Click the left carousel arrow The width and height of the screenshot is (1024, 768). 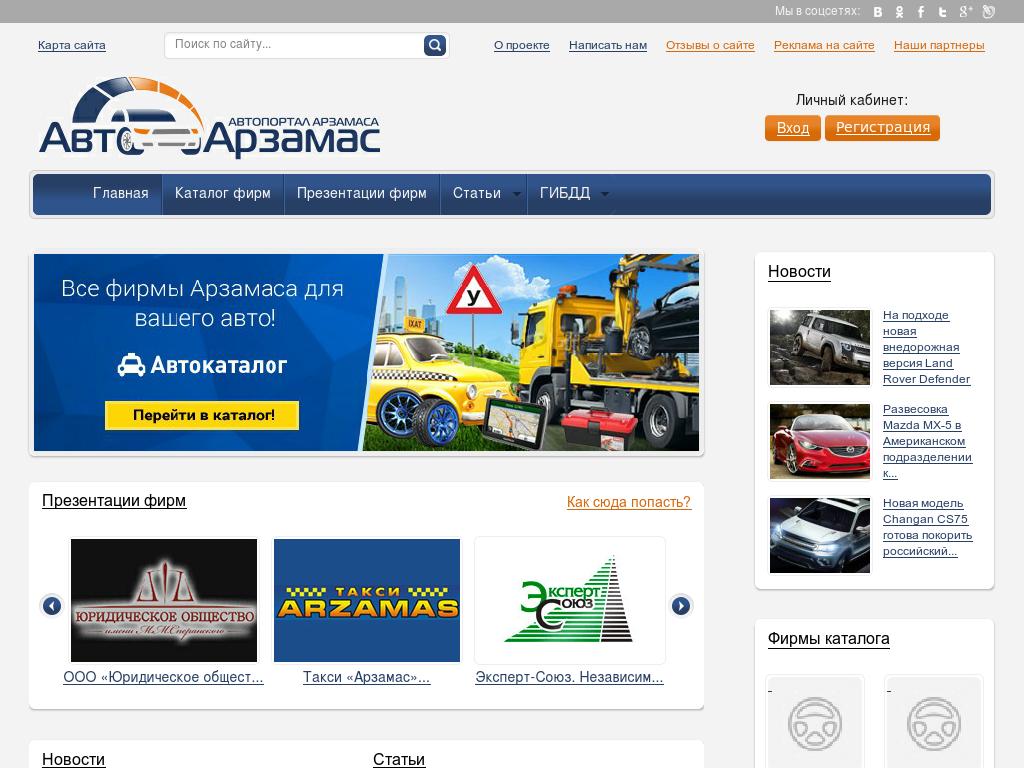[52, 605]
